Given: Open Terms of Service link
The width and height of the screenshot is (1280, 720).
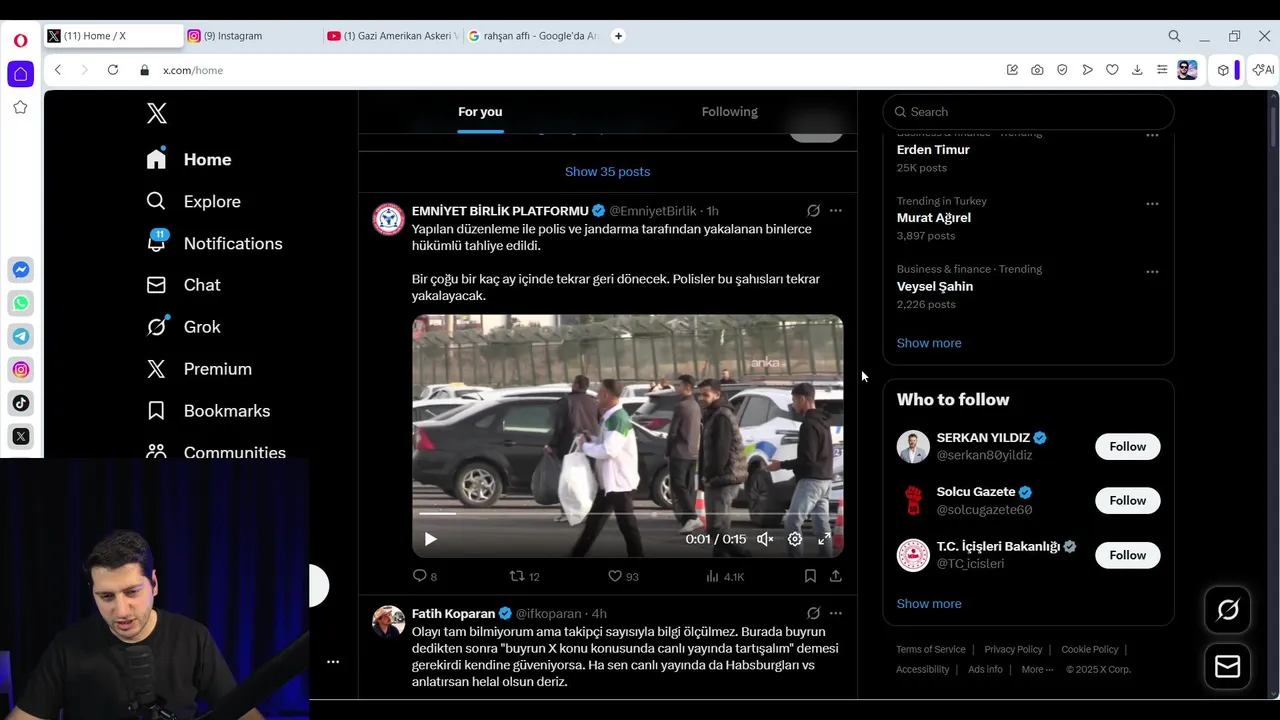Looking at the screenshot, I should pos(930,649).
